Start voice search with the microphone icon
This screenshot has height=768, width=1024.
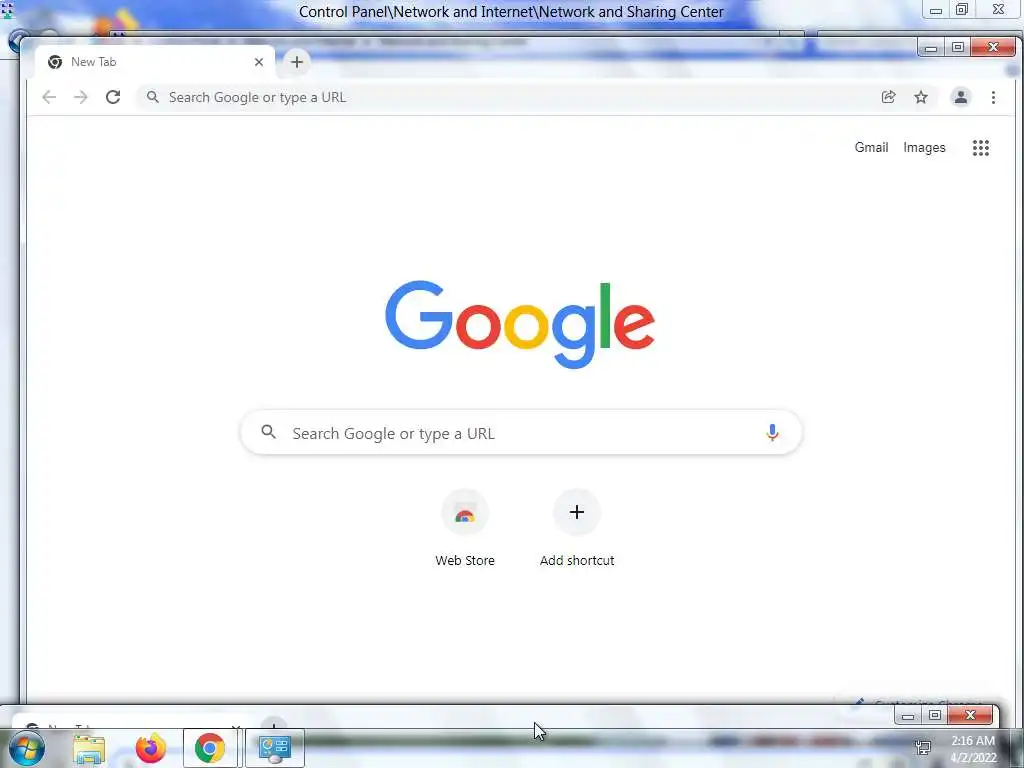tap(772, 432)
